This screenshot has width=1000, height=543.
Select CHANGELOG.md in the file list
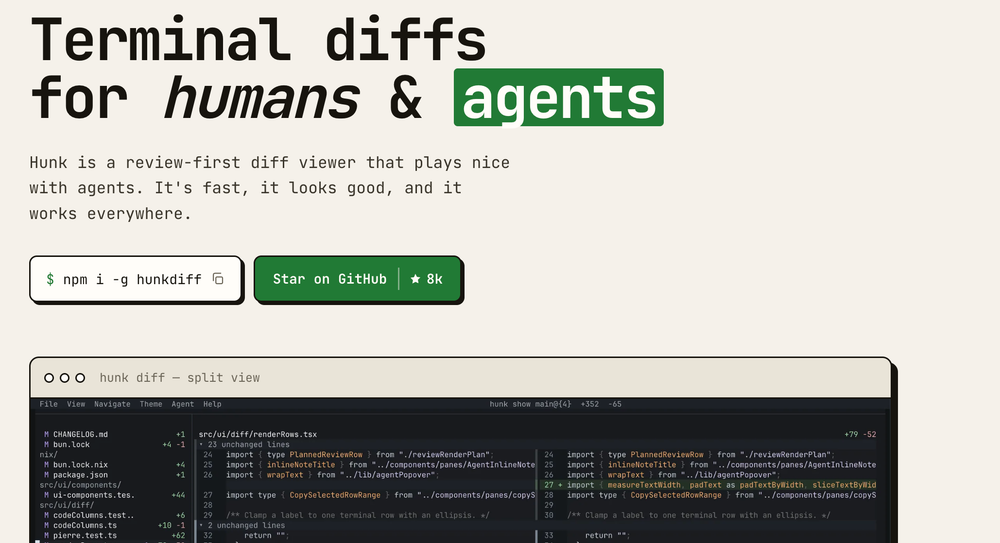coord(80,435)
